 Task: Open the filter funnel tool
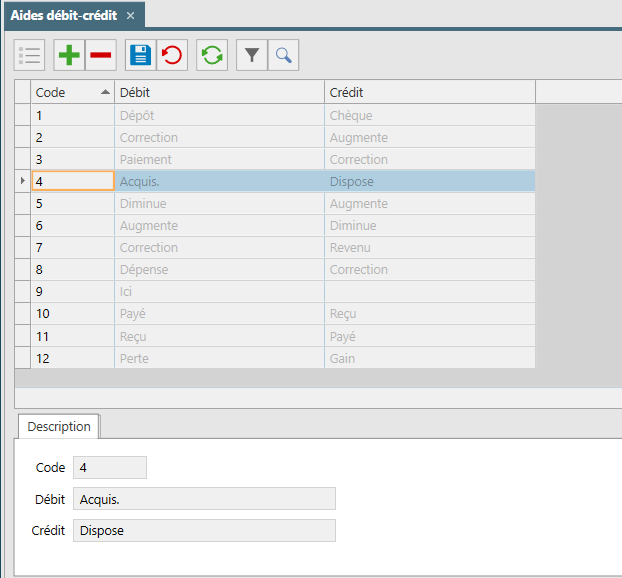(x=251, y=55)
